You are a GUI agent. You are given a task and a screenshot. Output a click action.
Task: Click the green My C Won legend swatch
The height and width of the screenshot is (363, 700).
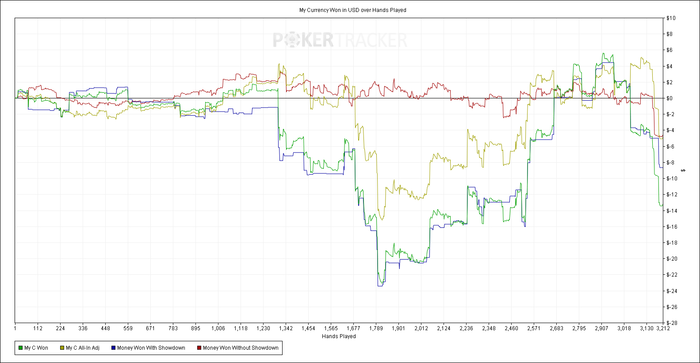[21, 348]
